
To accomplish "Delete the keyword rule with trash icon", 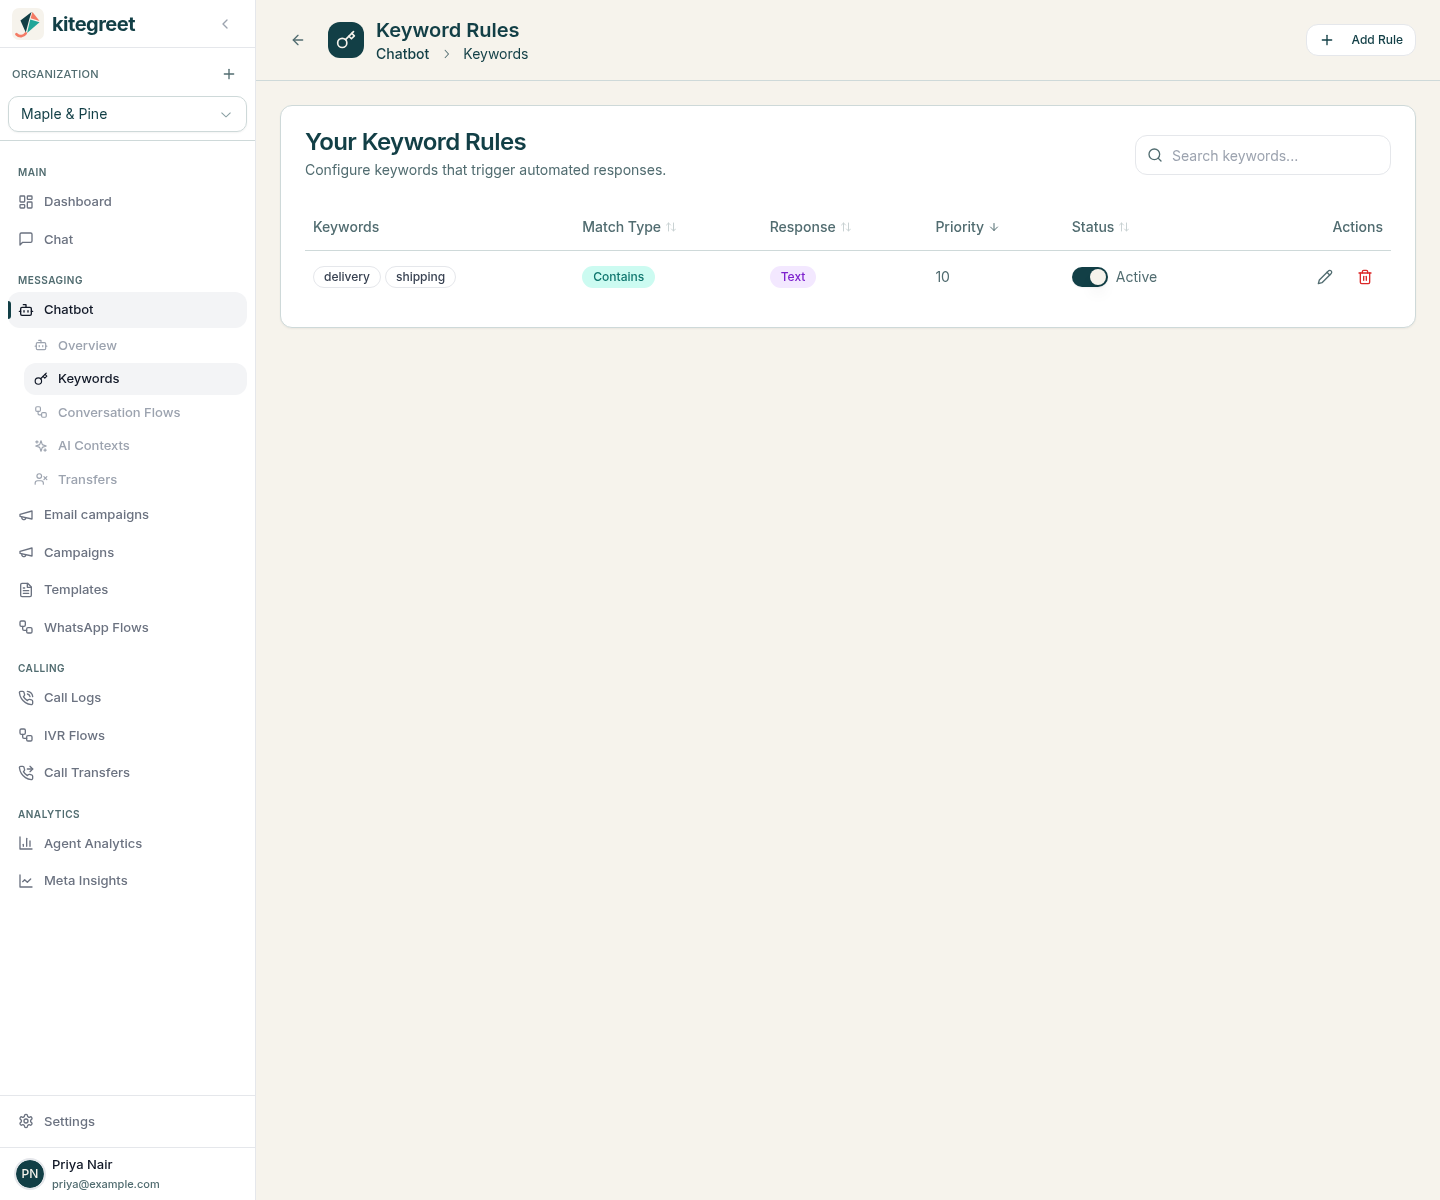I will (x=1365, y=277).
